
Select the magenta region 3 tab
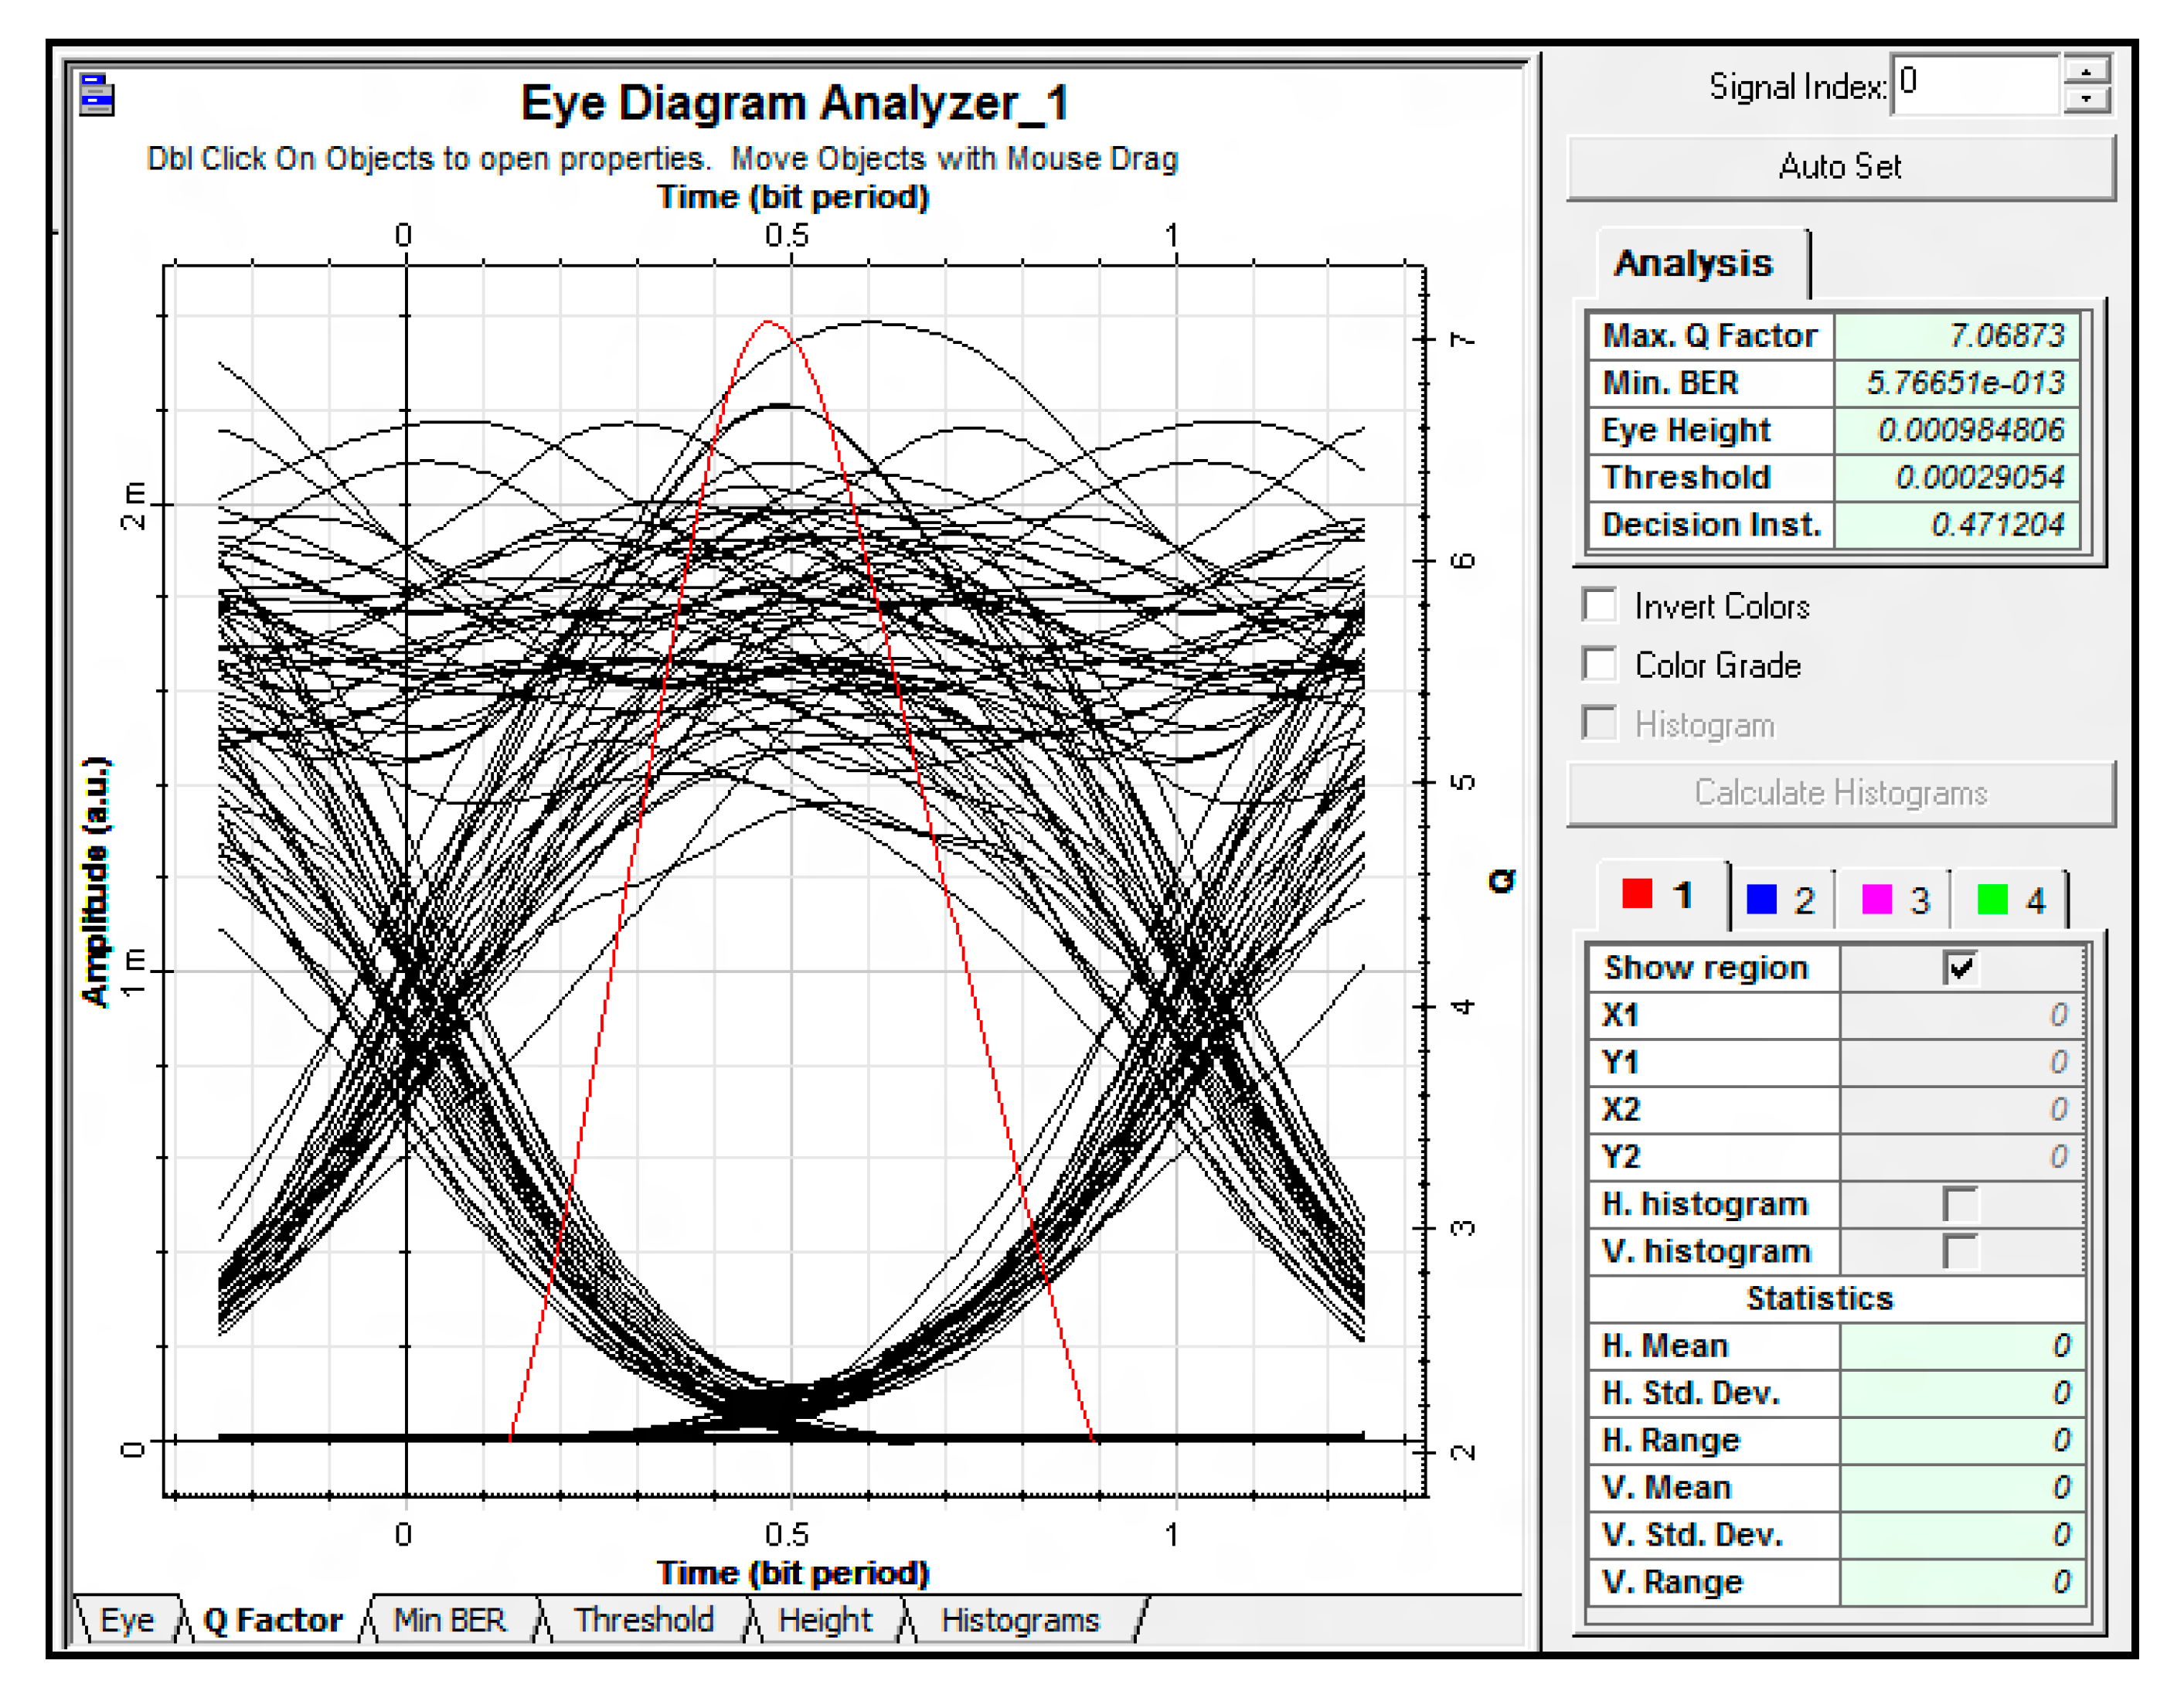point(1897,900)
